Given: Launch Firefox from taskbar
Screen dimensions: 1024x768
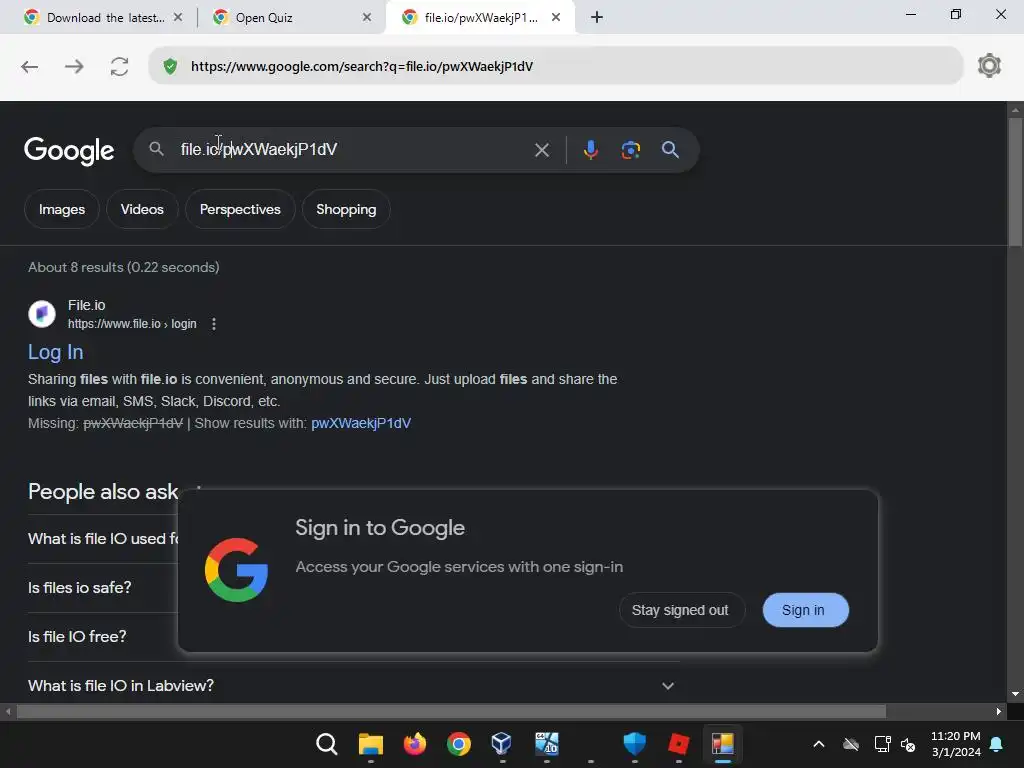Looking at the screenshot, I should coord(415,744).
